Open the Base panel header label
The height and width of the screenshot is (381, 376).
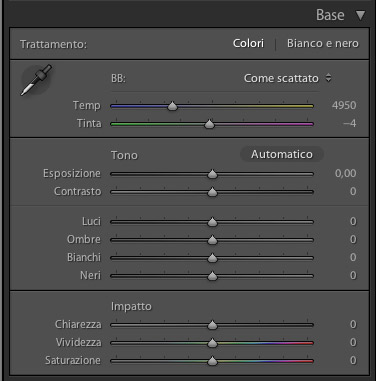pyautogui.click(x=330, y=15)
